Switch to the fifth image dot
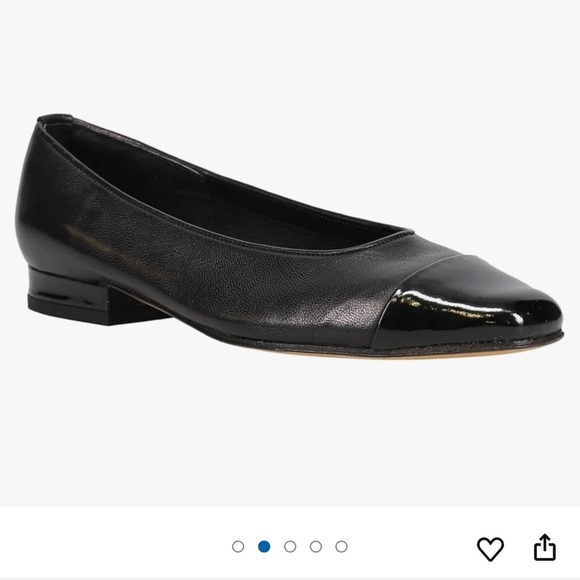The image size is (580, 580). [x=341, y=546]
